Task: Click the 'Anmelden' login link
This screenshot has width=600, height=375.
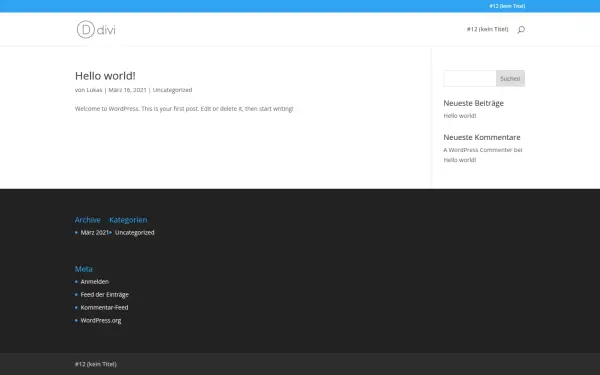Action: [95, 282]
